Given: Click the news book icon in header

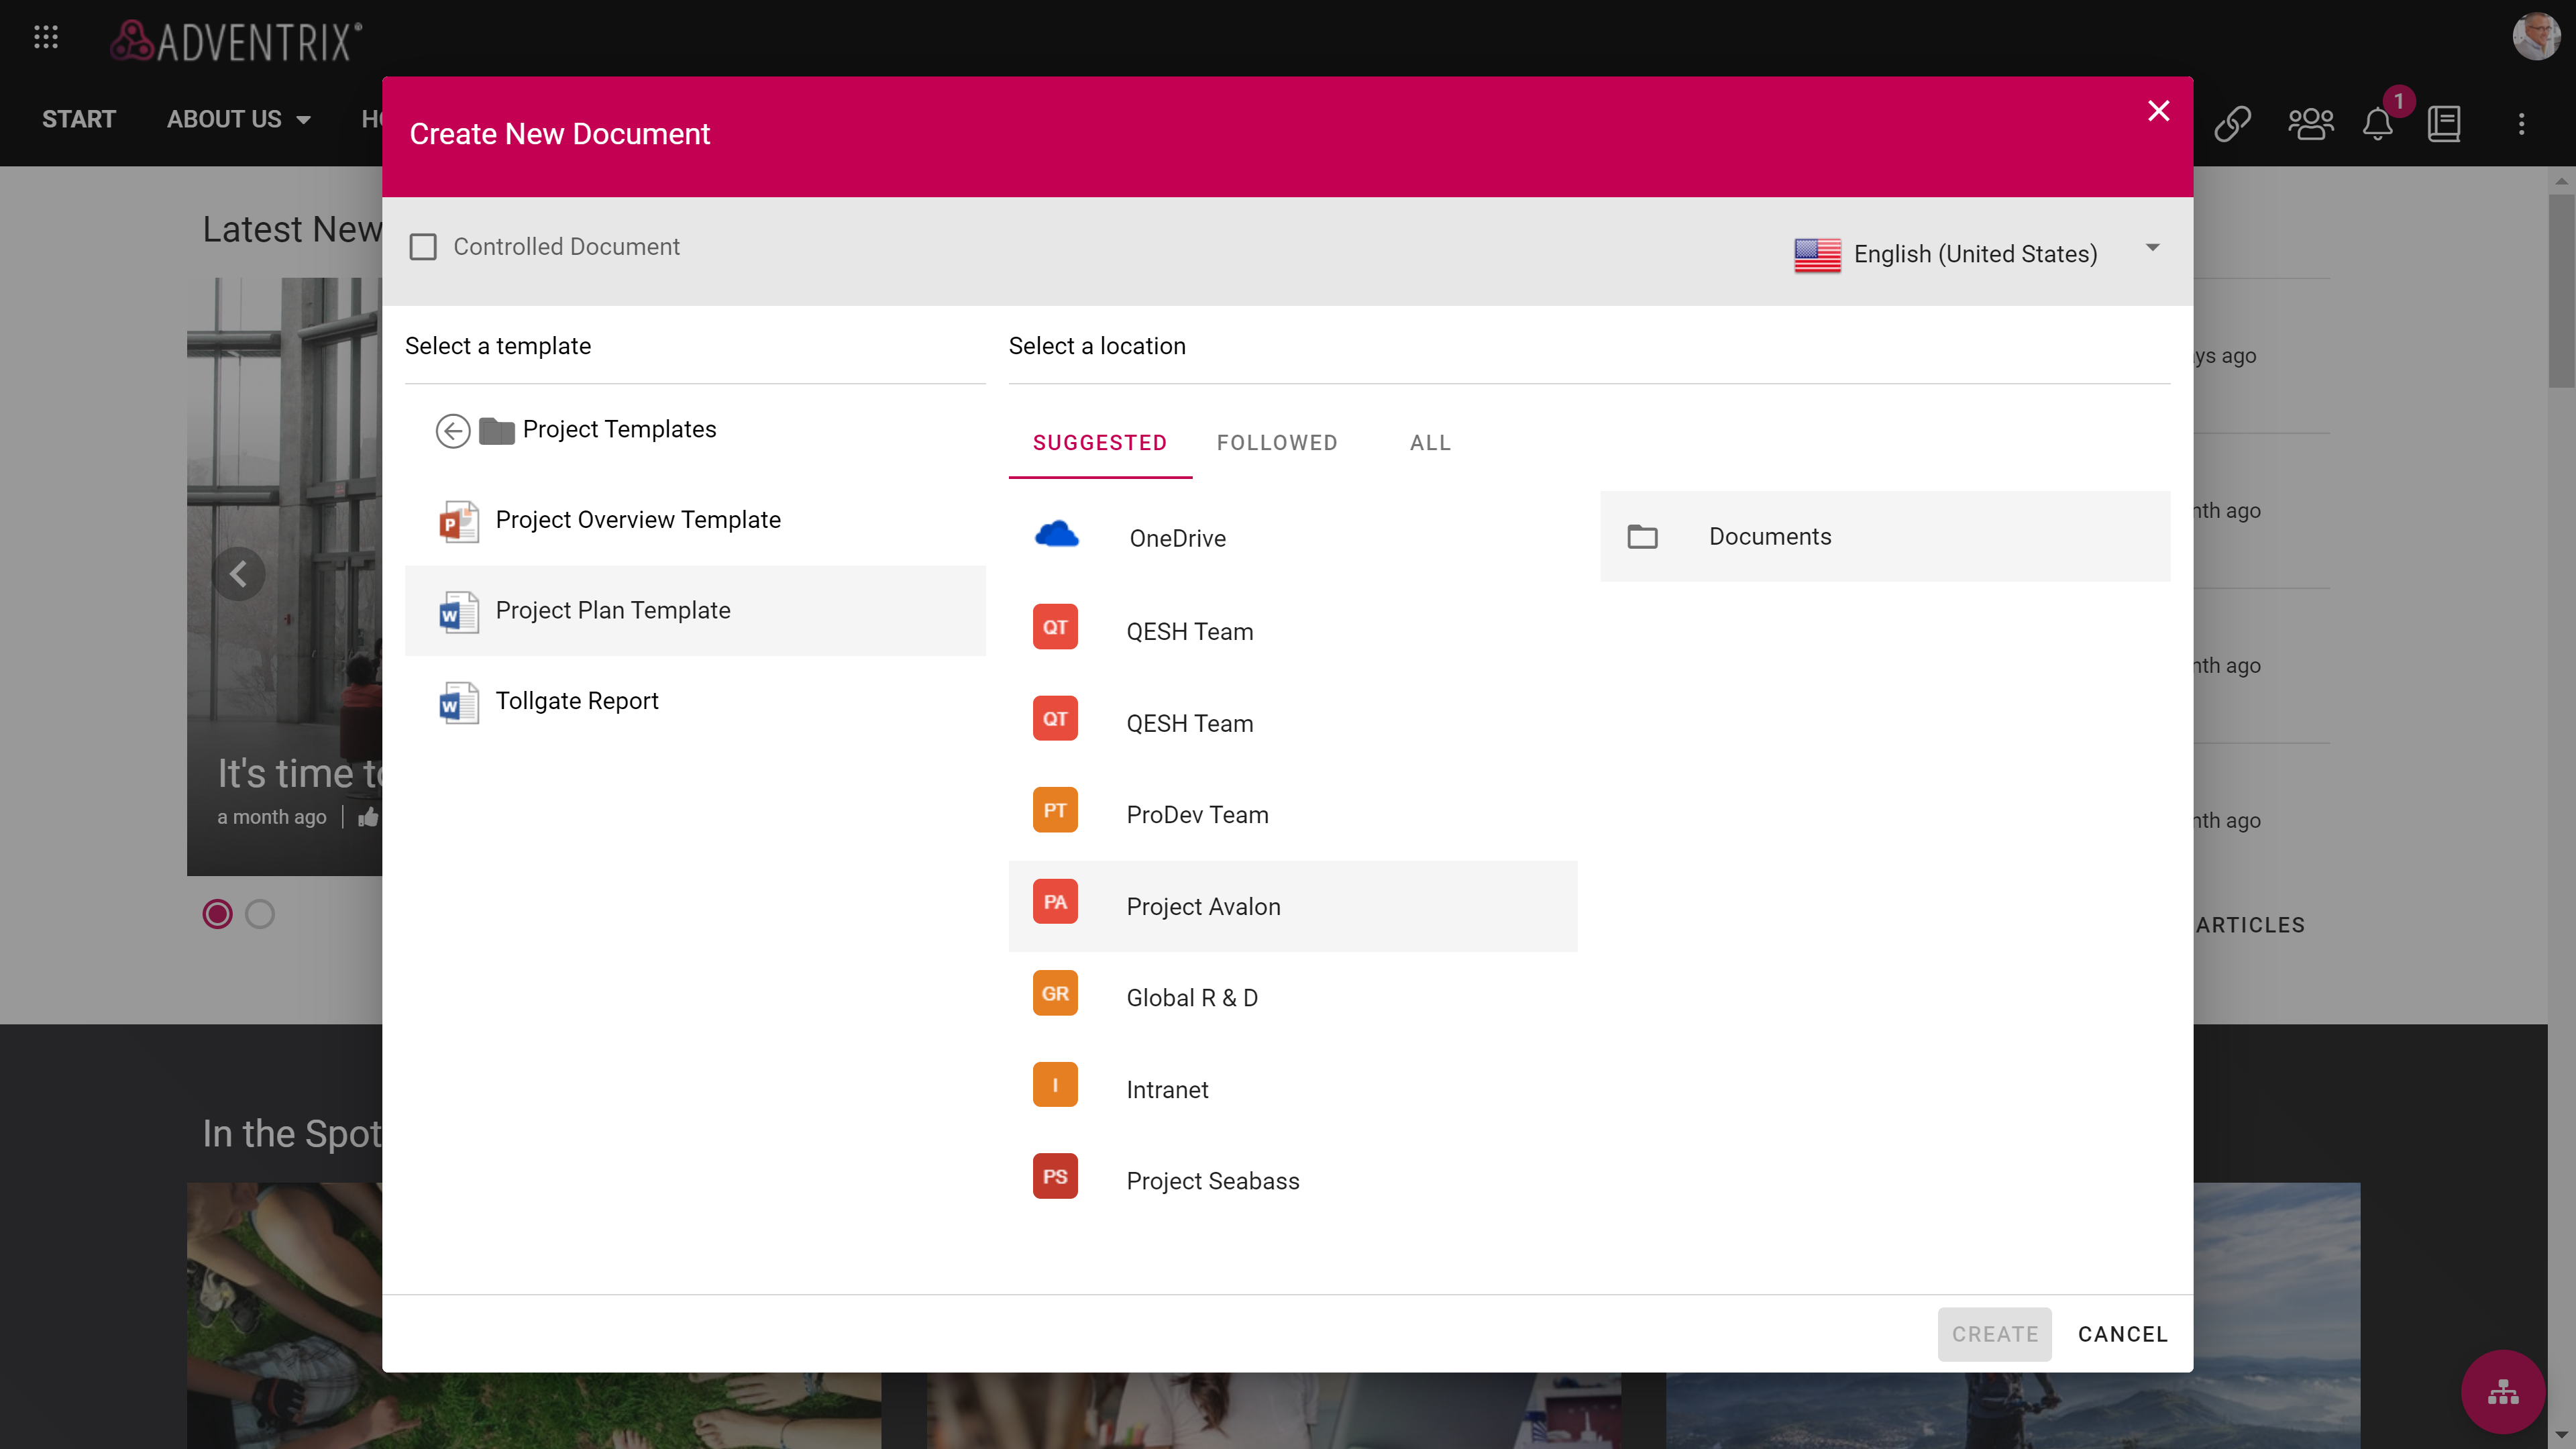Looking at the screenshot, I should [x=2444, y=124].
